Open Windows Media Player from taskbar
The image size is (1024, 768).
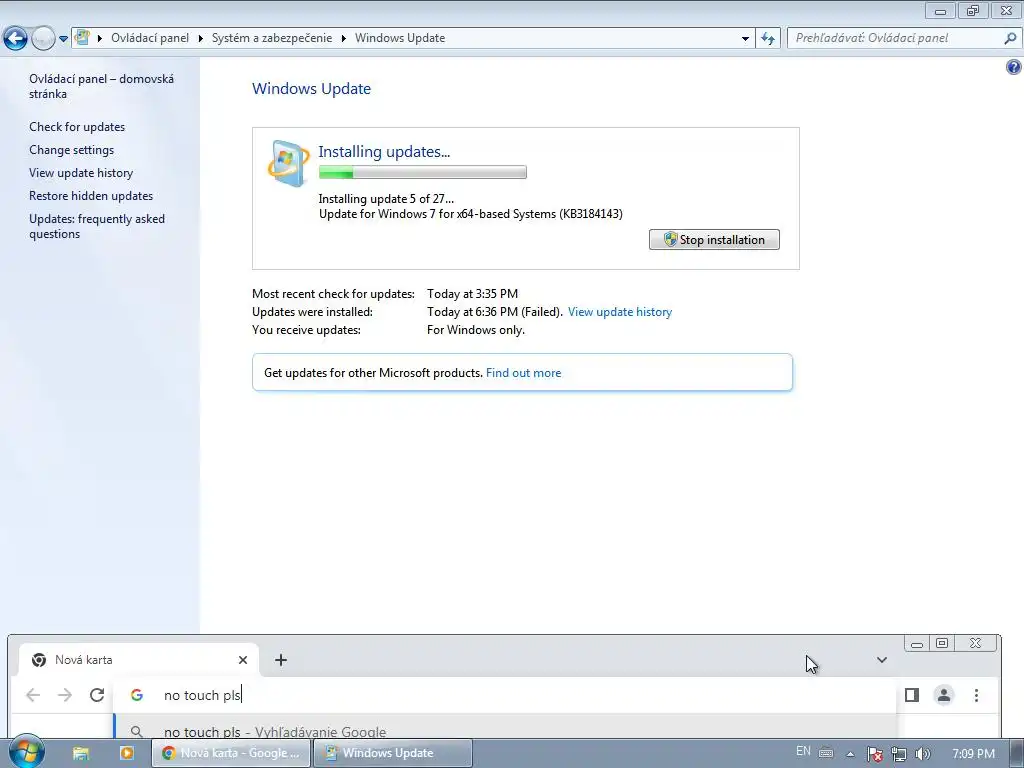[127, 753]
